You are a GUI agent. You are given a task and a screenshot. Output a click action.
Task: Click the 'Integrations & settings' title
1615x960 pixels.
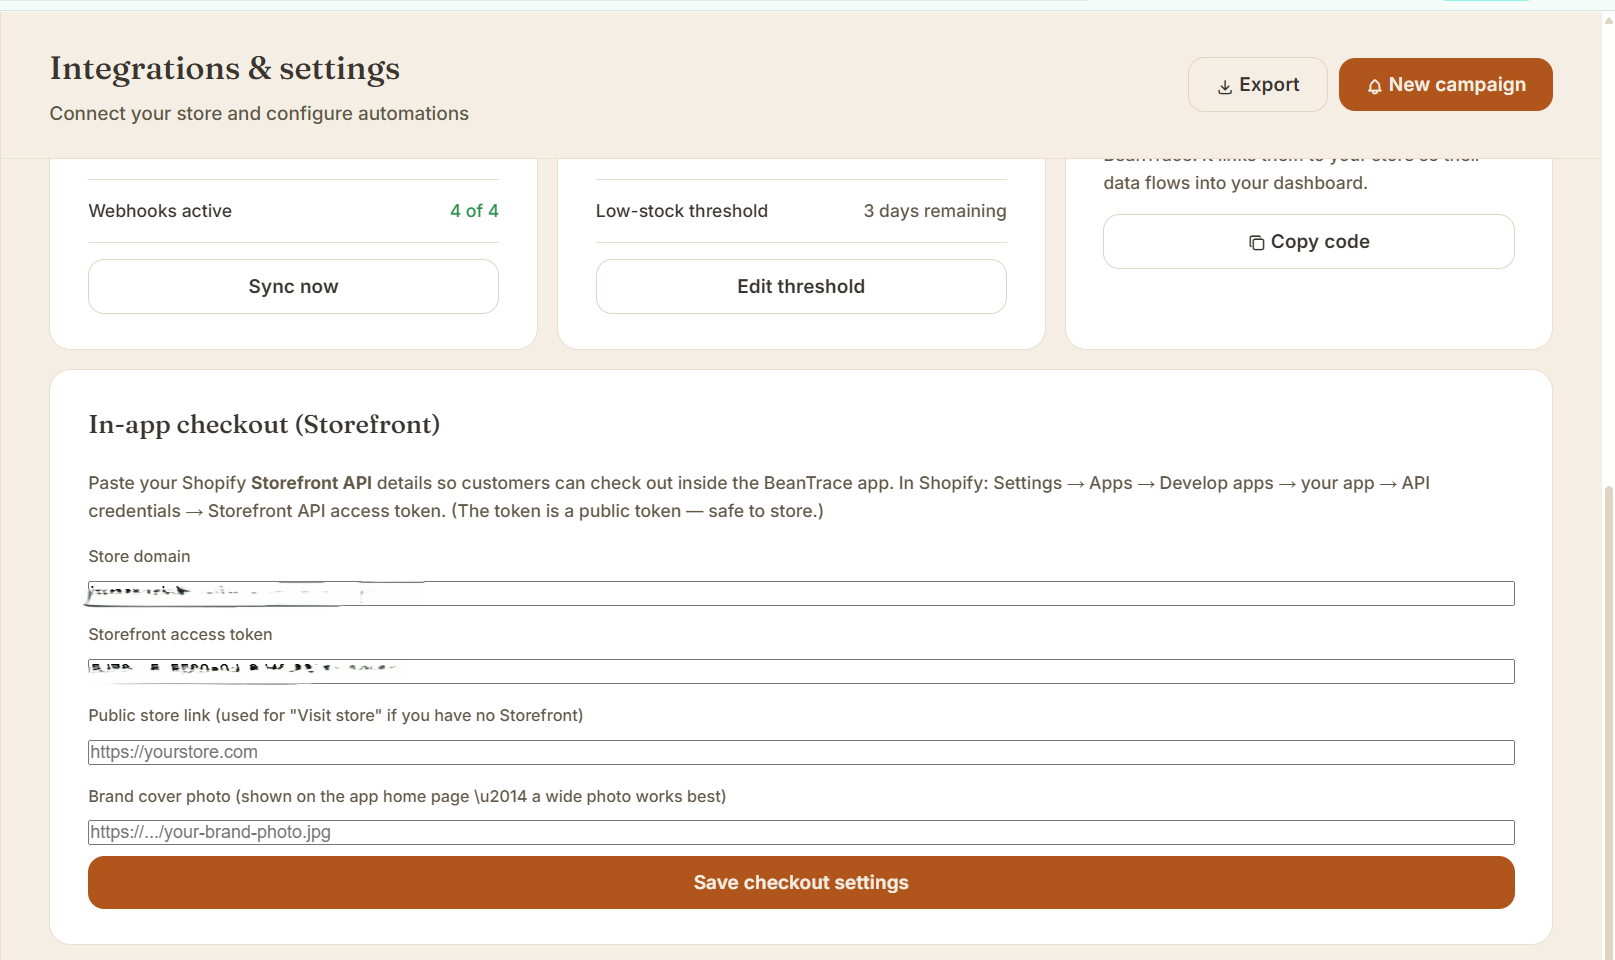[x=225, y=68]
